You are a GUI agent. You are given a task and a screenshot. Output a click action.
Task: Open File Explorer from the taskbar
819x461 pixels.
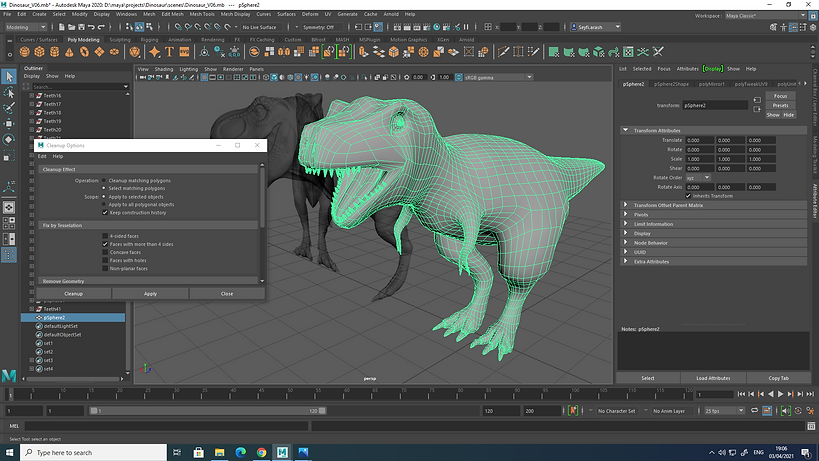[219, 452]
